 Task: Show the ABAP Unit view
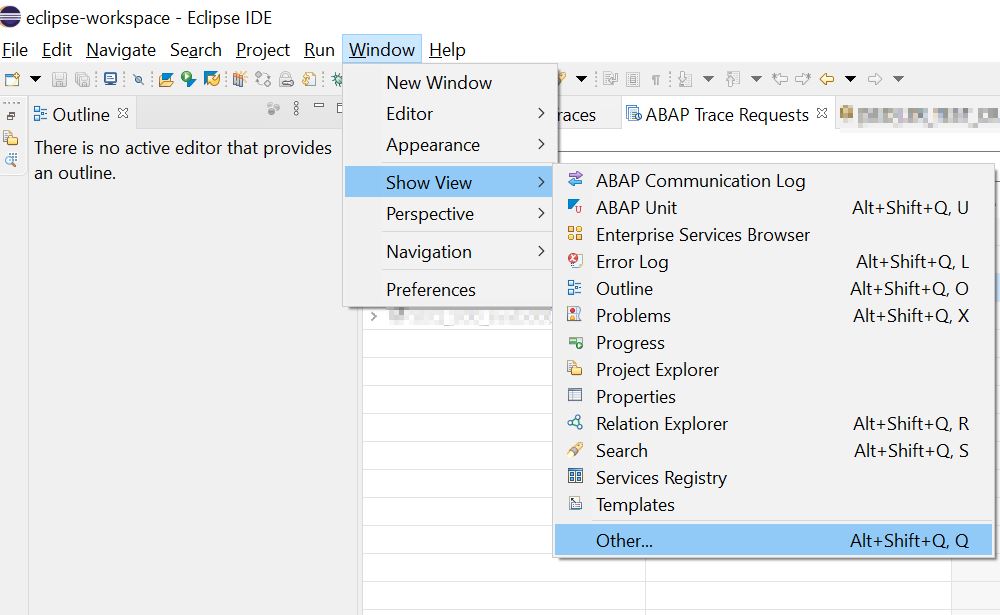click(774, 208)
